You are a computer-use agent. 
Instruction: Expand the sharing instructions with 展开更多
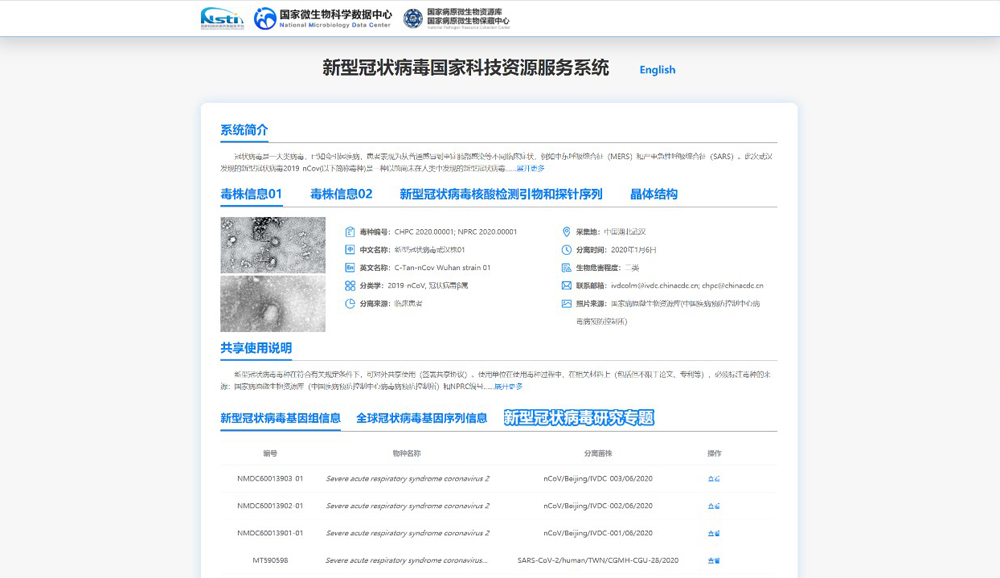508,386
